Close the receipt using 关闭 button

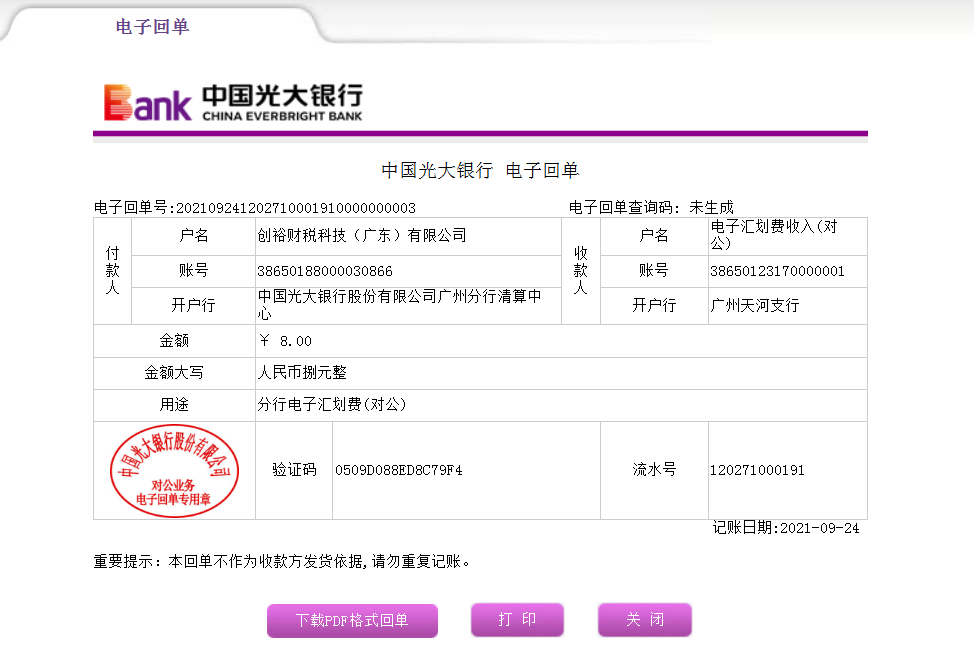tap(644, 620)
